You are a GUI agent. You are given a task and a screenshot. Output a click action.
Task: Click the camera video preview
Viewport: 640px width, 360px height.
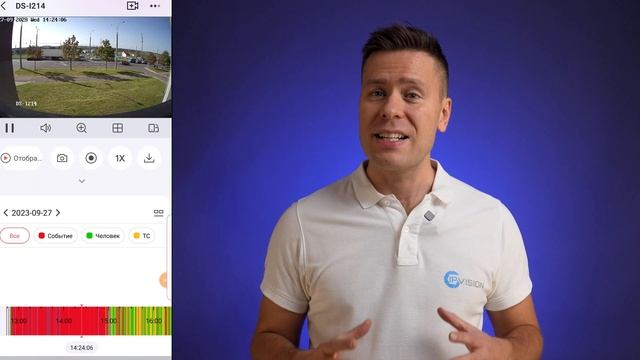[86, 67]
